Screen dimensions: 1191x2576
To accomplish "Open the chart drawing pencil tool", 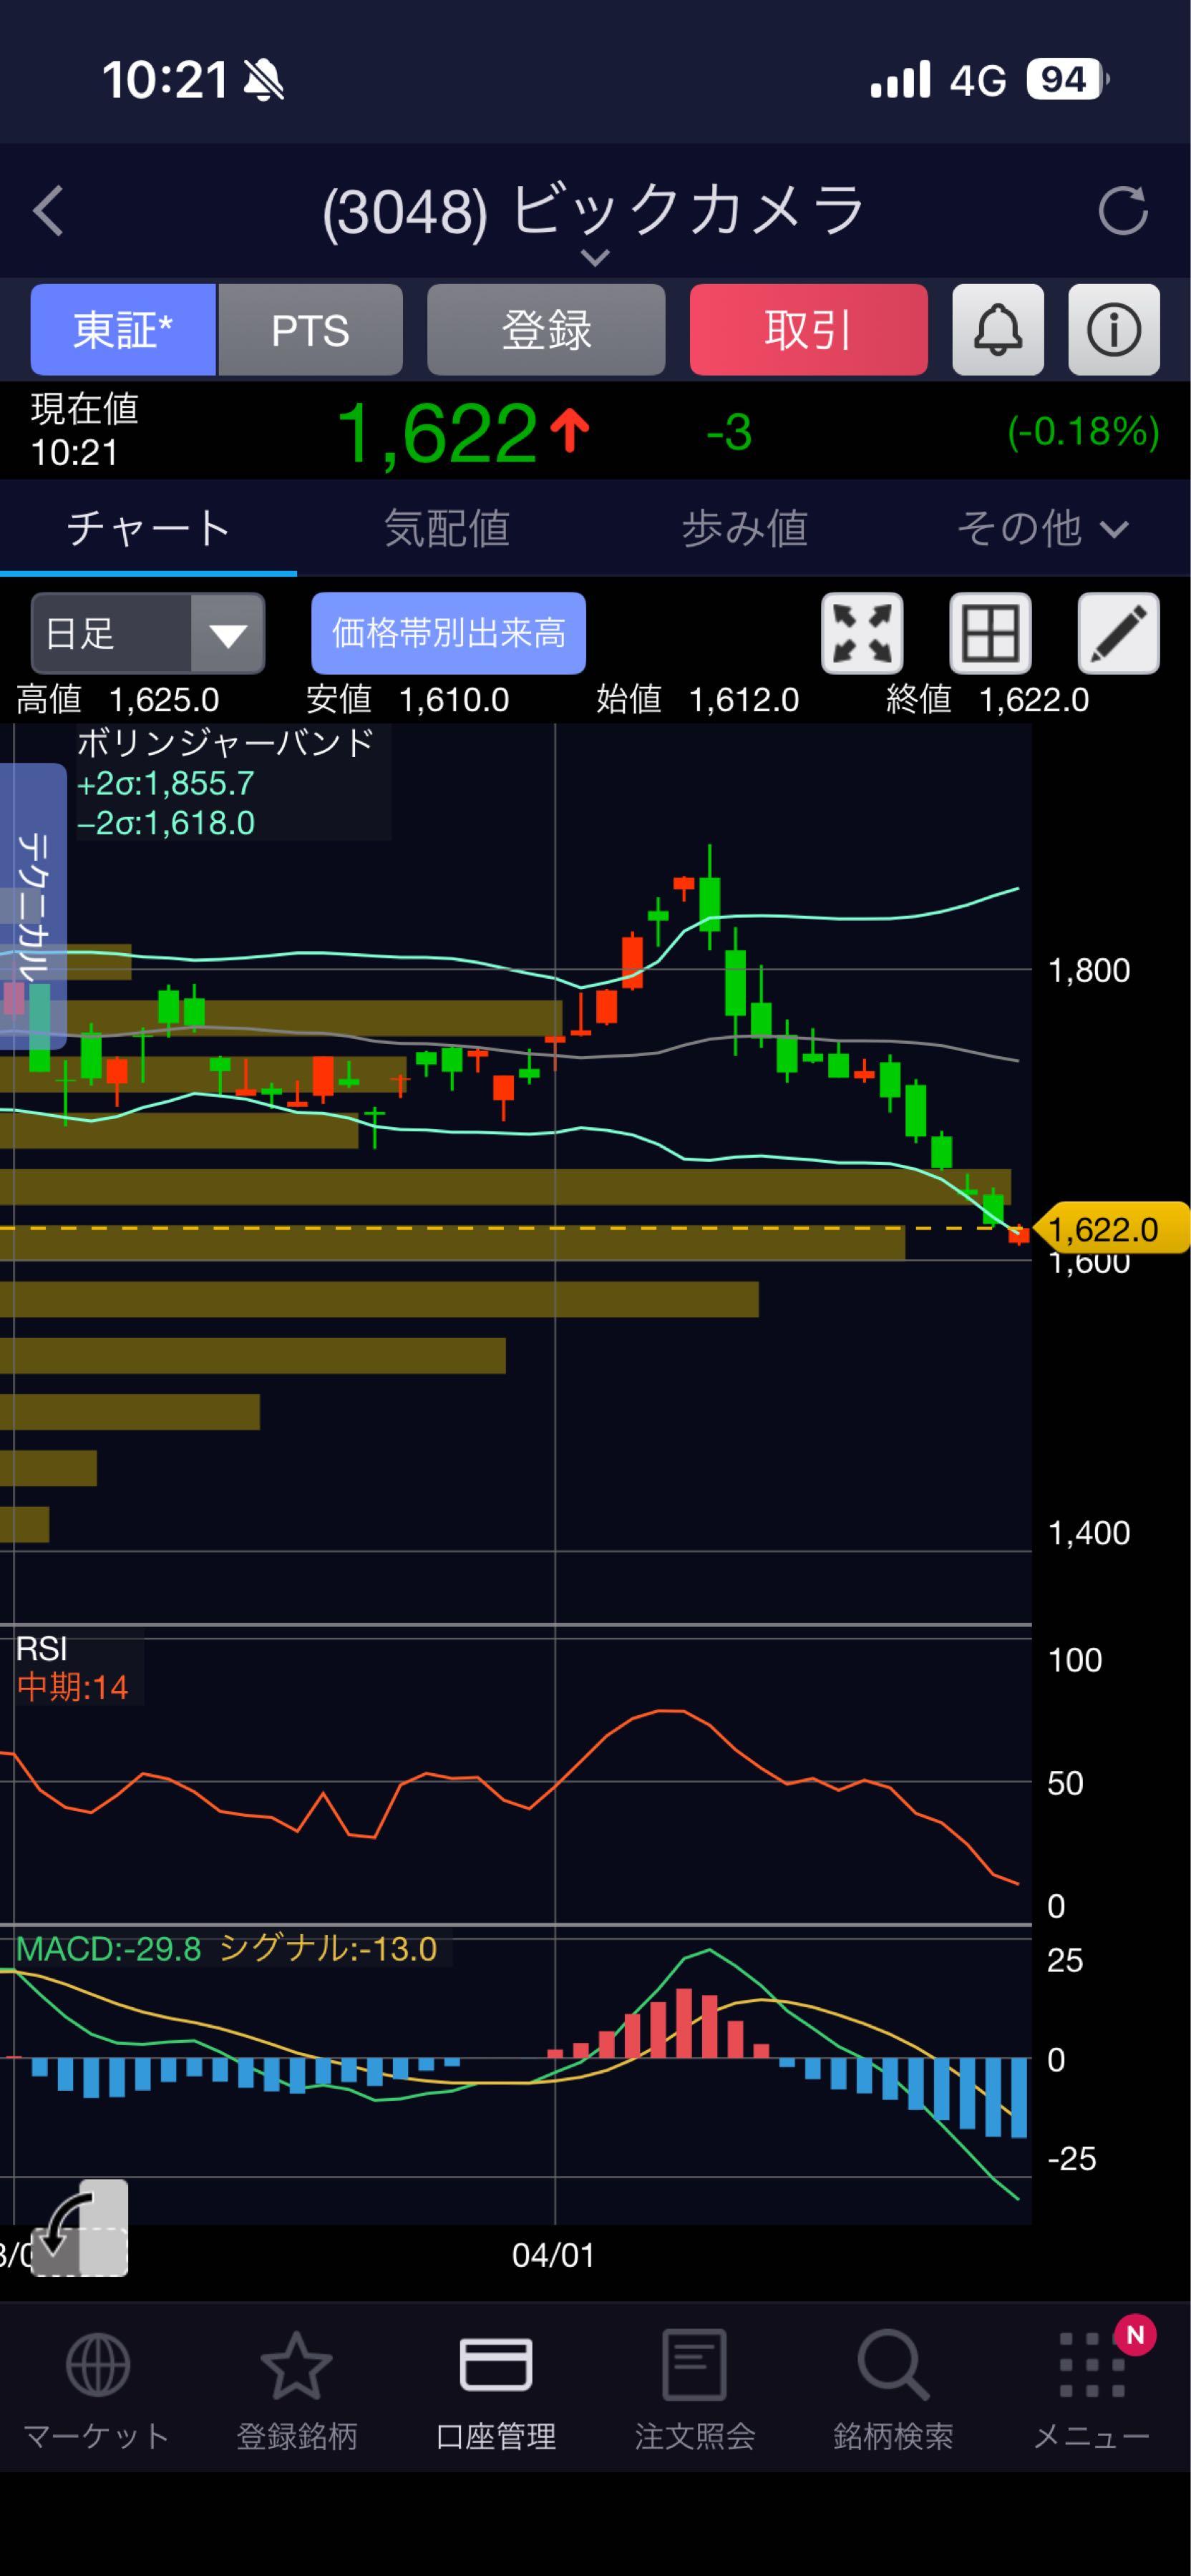I will pos(1118,633).
